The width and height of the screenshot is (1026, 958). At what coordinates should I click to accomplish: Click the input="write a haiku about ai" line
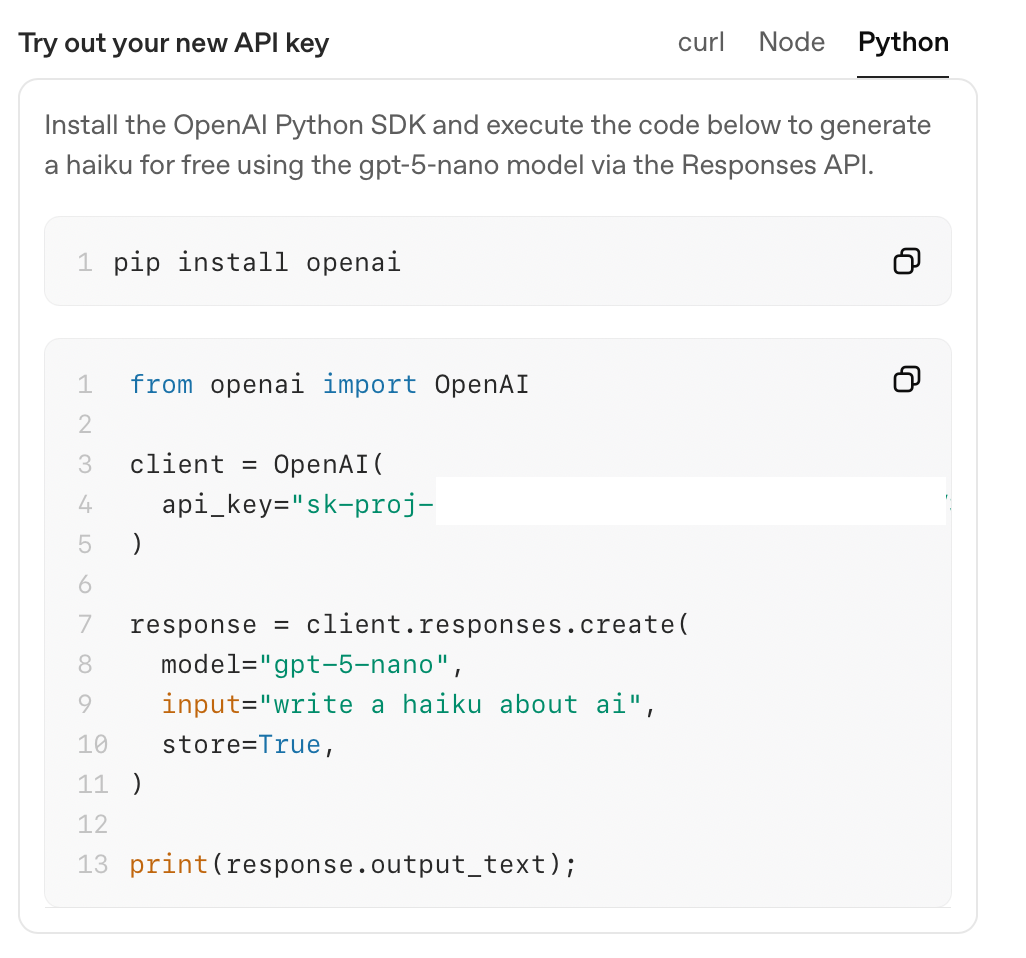point(408,705)
